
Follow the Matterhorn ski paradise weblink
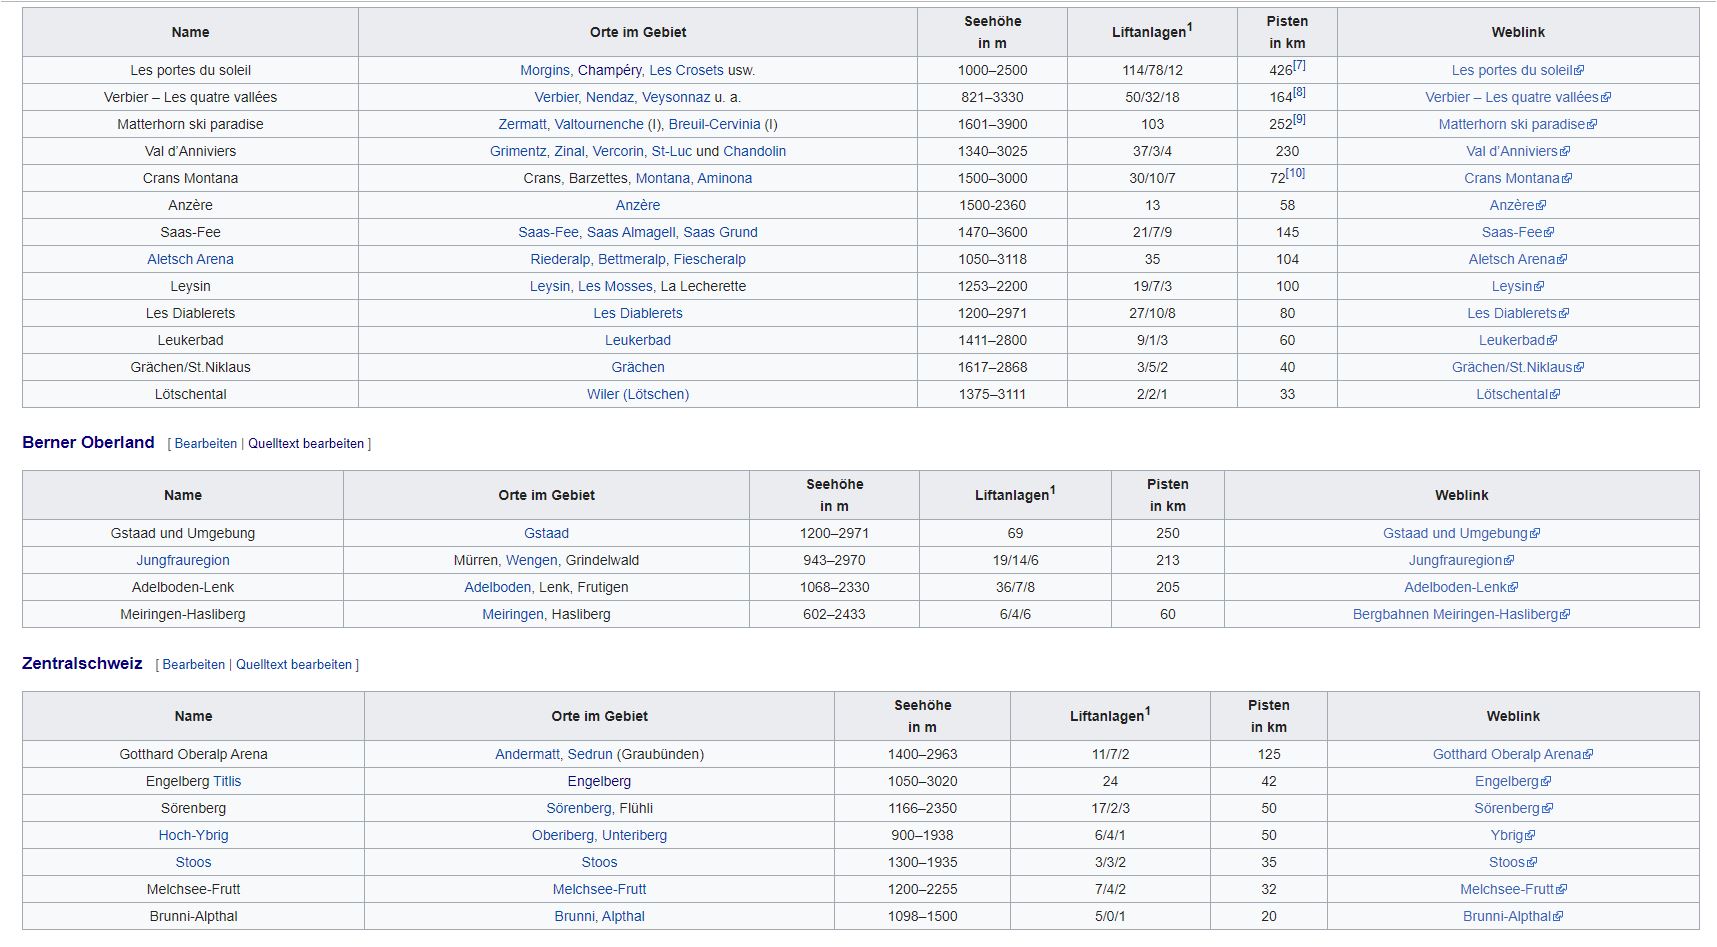click(1518, 124)
